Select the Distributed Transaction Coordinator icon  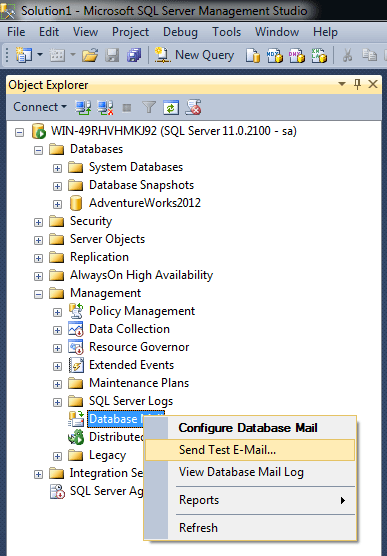pos(76,437)
